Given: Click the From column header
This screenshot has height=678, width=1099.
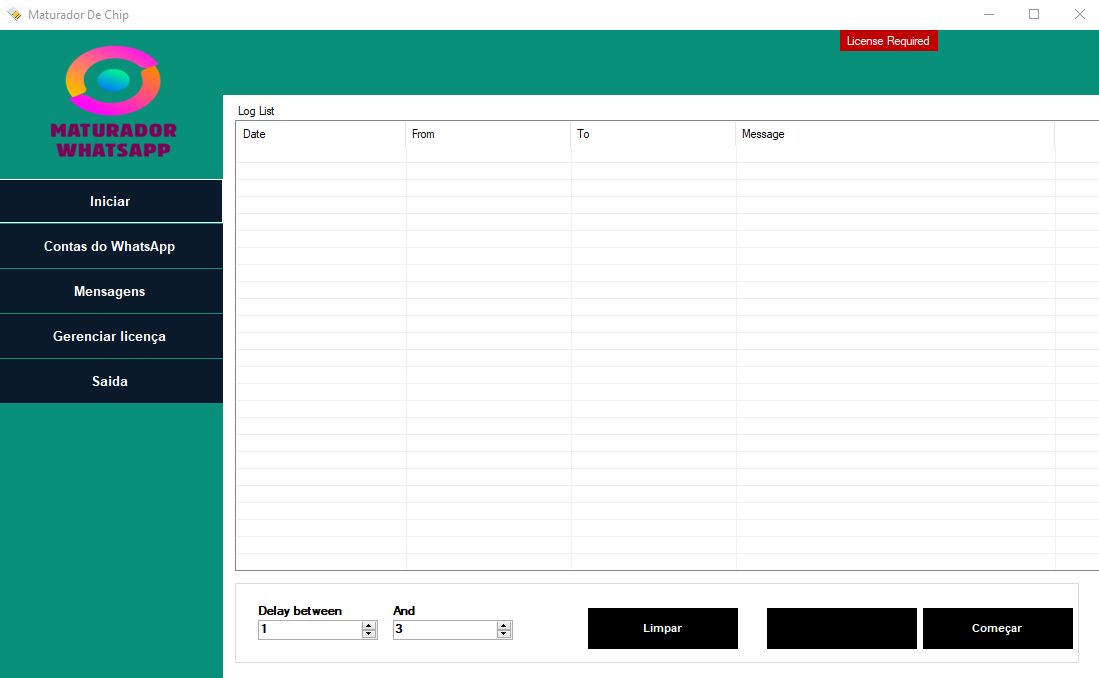Looking at the screenshot, I should tap(489, 134).
